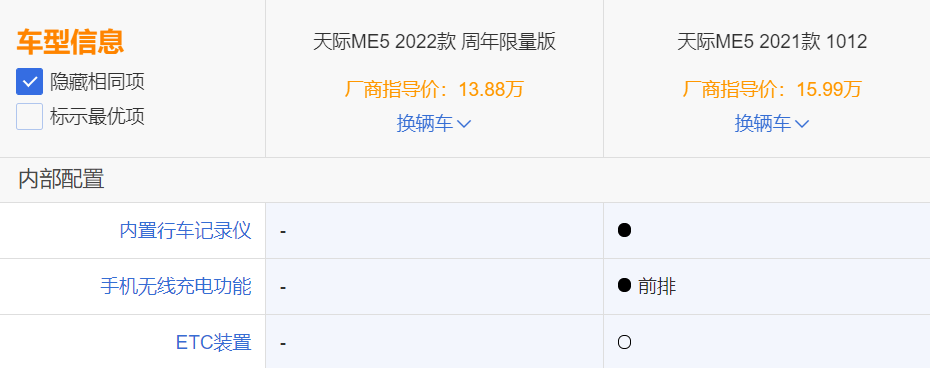The width and height of the screenshot is (930, 368).
Task: Open the 手机无线充电功能 parameter link
Action: 176,287
